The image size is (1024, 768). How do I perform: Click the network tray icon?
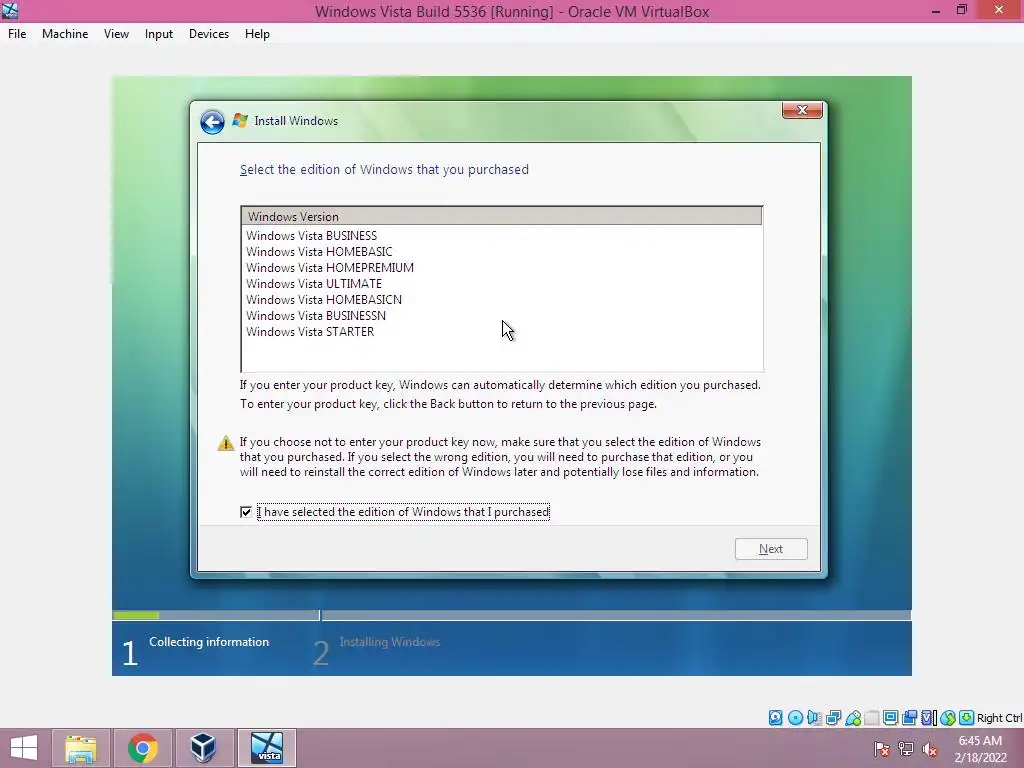906,749
